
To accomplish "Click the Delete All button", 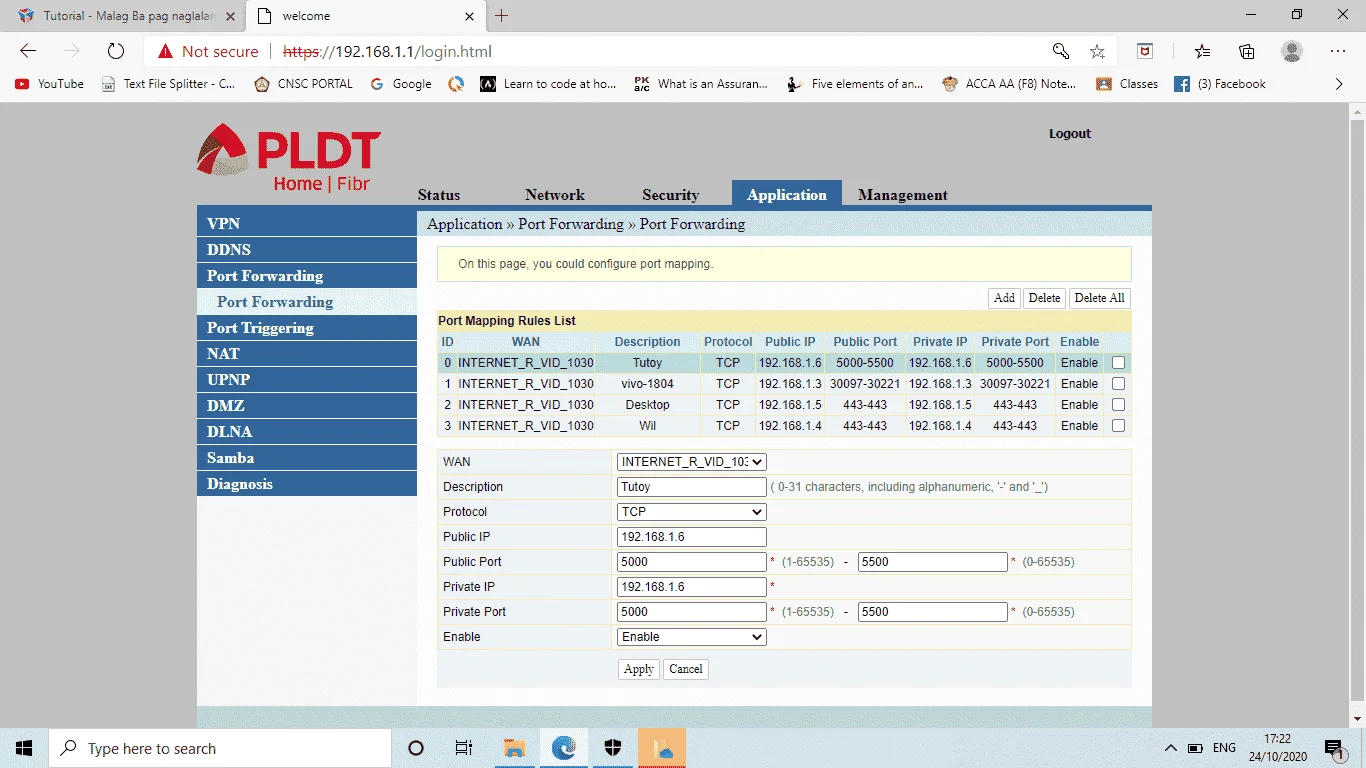I will 1100,298.
